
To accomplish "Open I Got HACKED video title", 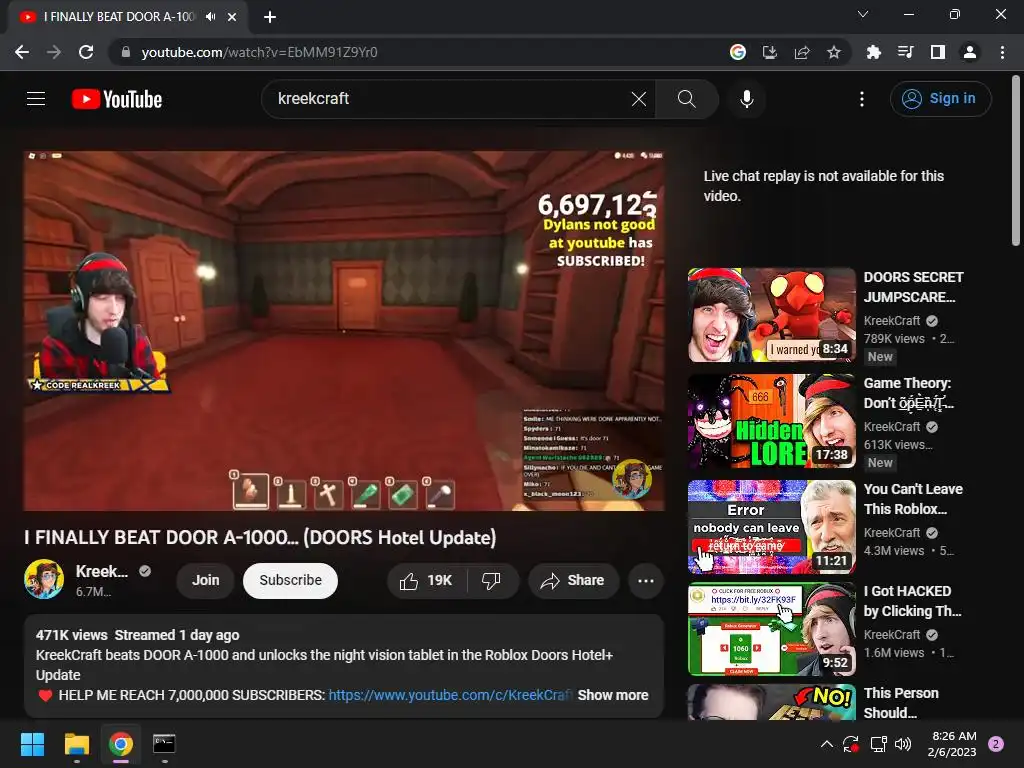I will coord(912,601).
